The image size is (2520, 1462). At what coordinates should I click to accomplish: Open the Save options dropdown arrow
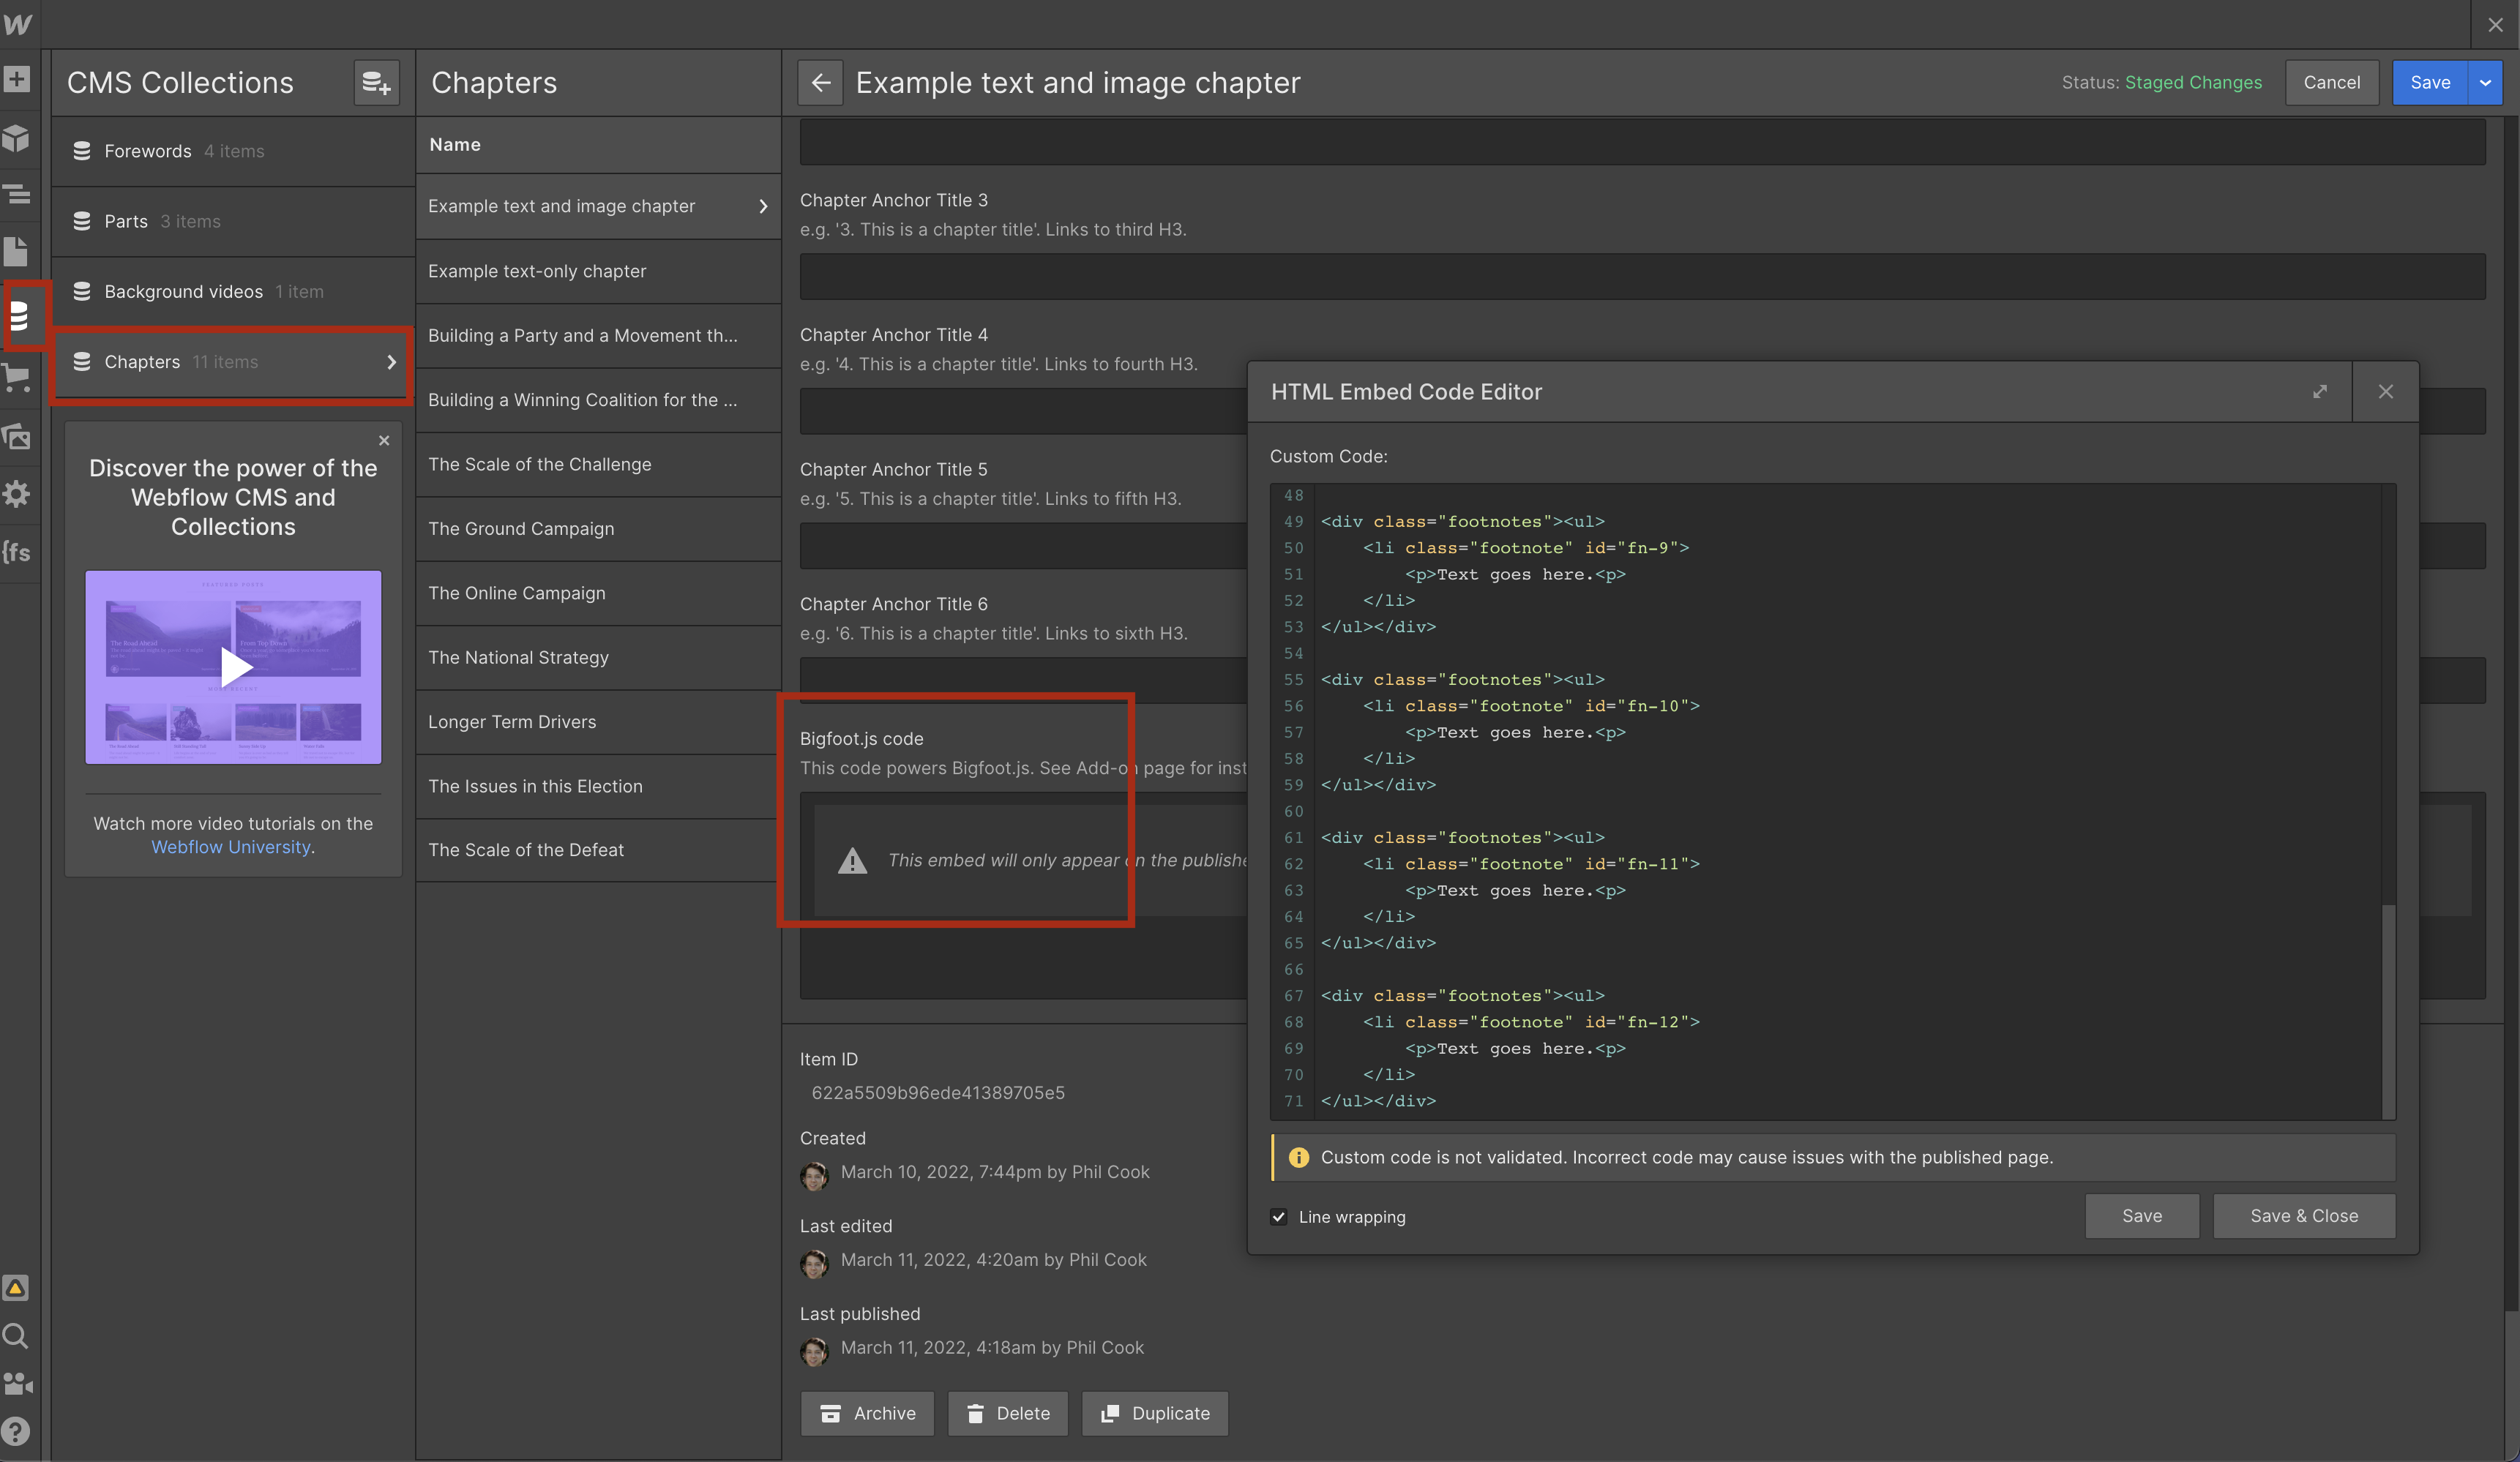[x=2485, y=83]
